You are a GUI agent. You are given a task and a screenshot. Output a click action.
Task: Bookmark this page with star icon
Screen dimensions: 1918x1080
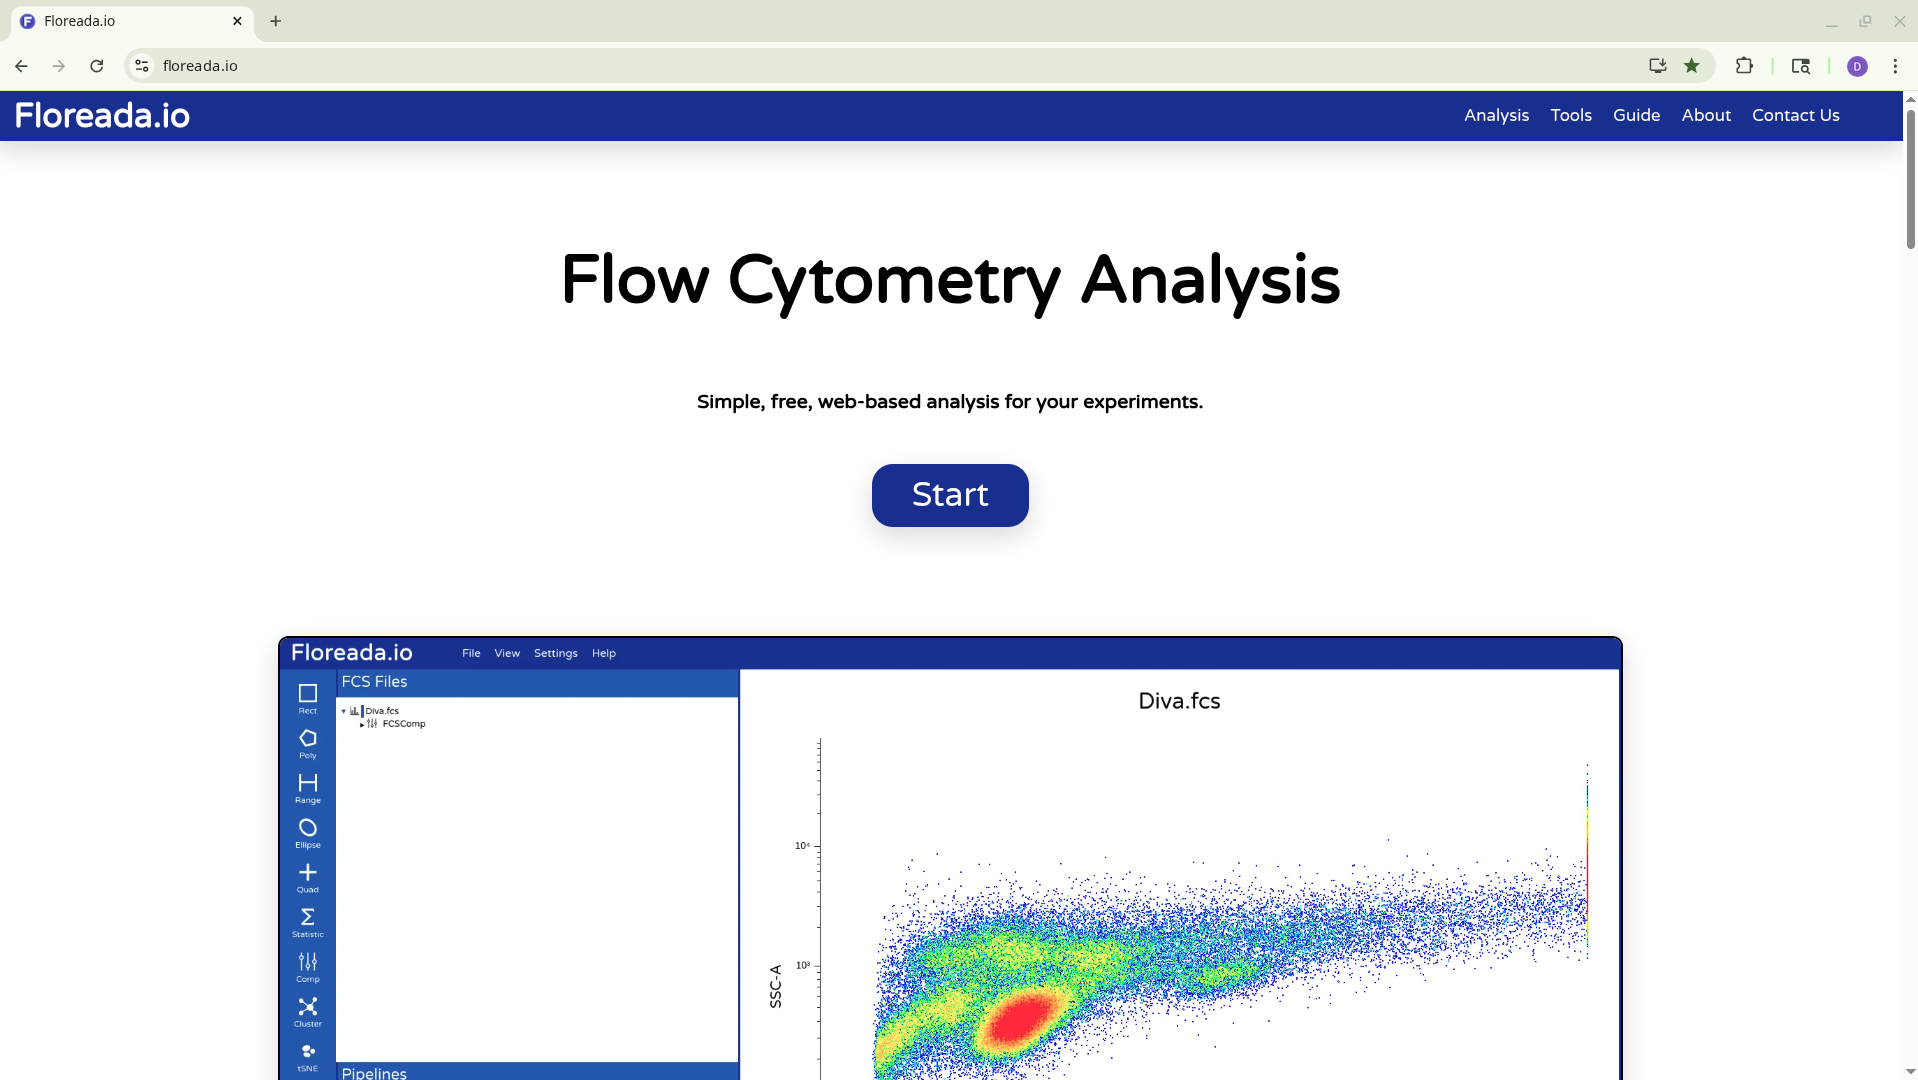click(x=1691, y=66)
